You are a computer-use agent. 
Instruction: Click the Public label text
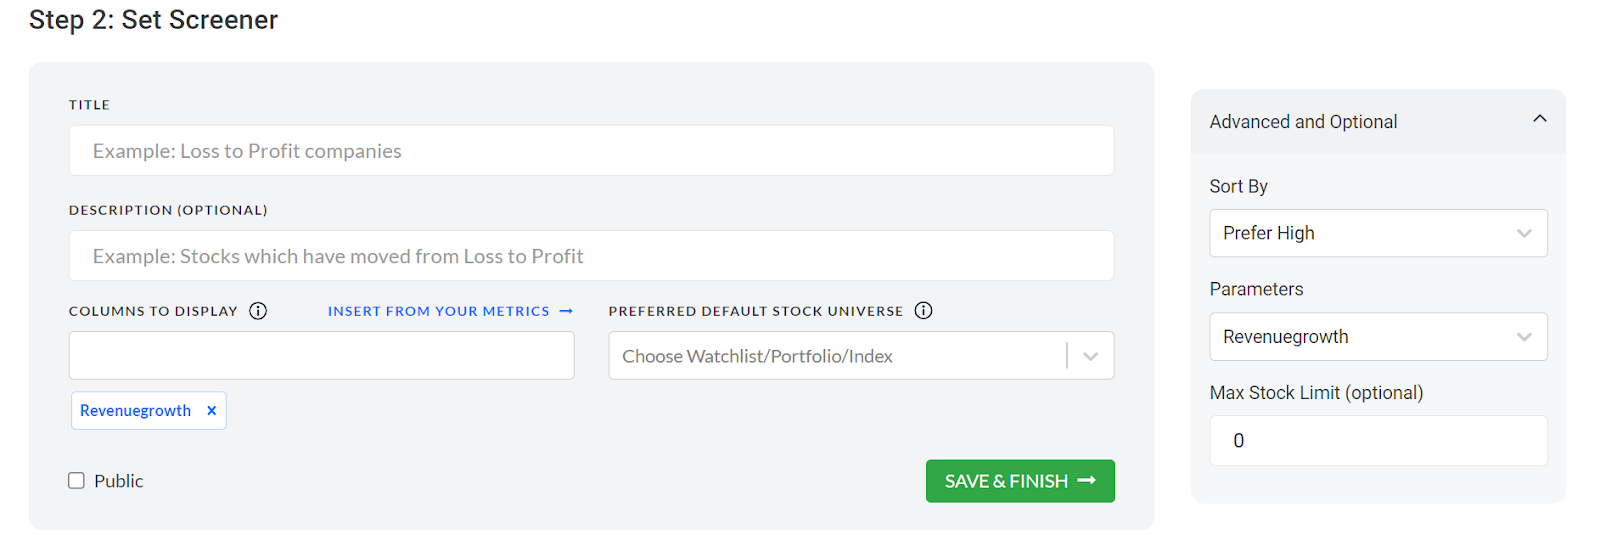tap(119, 481)
